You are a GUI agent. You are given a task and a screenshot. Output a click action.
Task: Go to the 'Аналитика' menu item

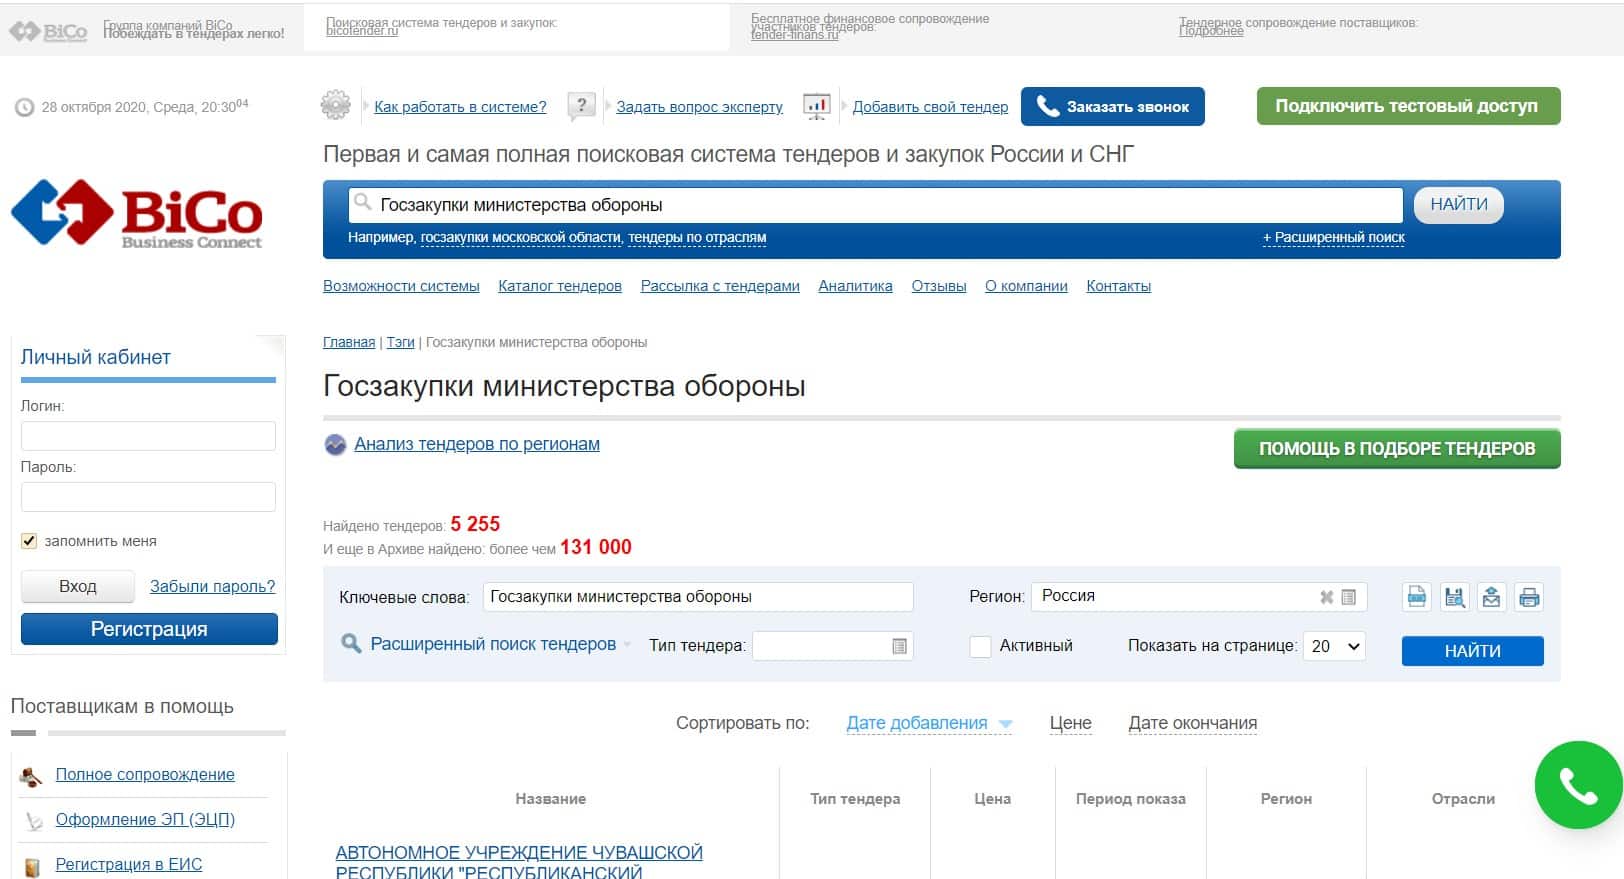point(855,286)
